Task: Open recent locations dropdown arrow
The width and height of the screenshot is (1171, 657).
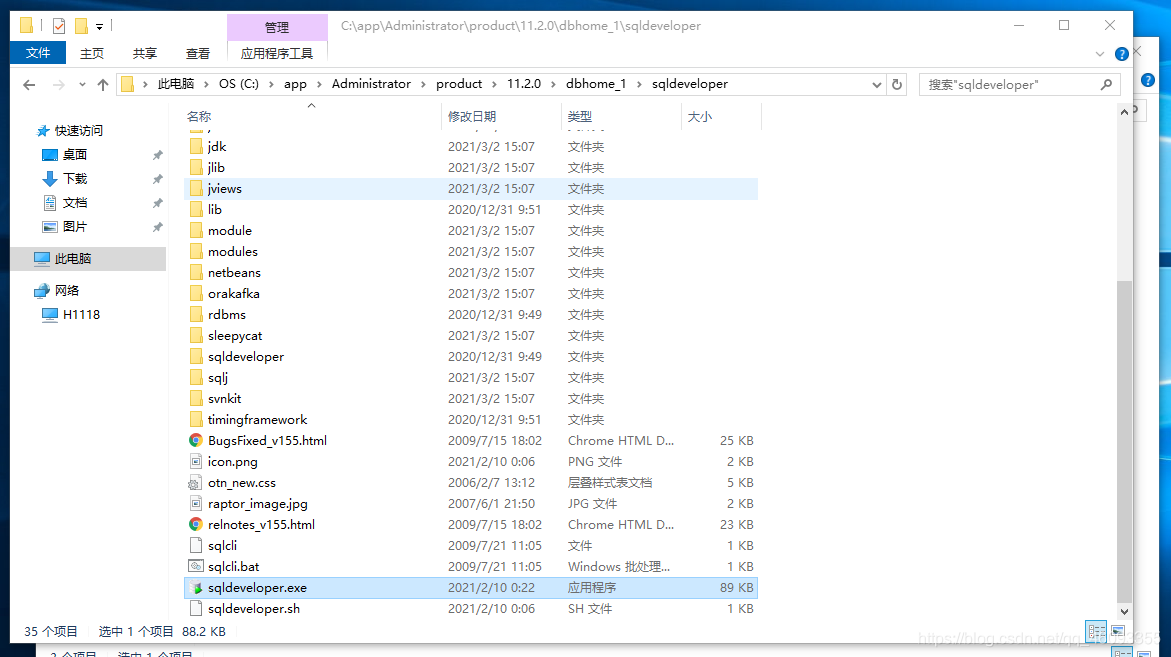Action: pos(82,84)
